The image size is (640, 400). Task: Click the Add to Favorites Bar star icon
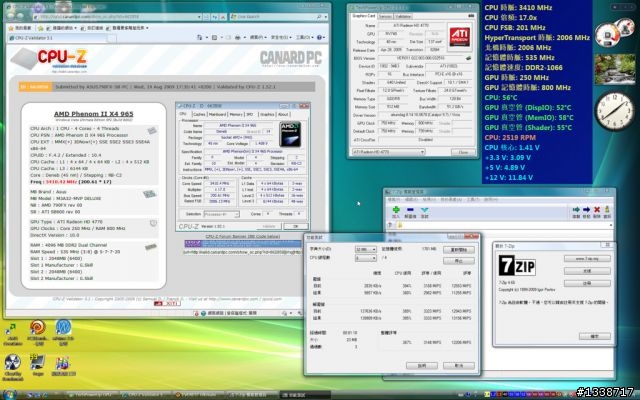tap(40, 28)
